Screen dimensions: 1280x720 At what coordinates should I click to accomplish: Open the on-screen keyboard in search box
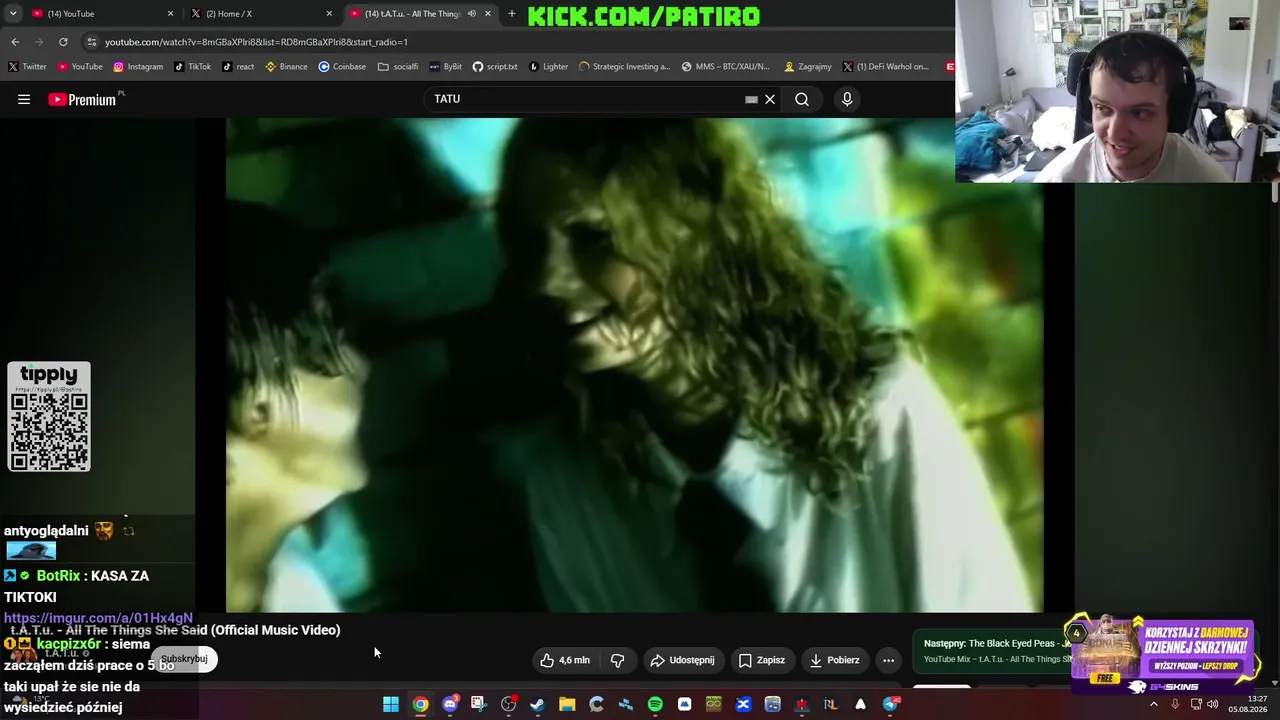[751, 99]
